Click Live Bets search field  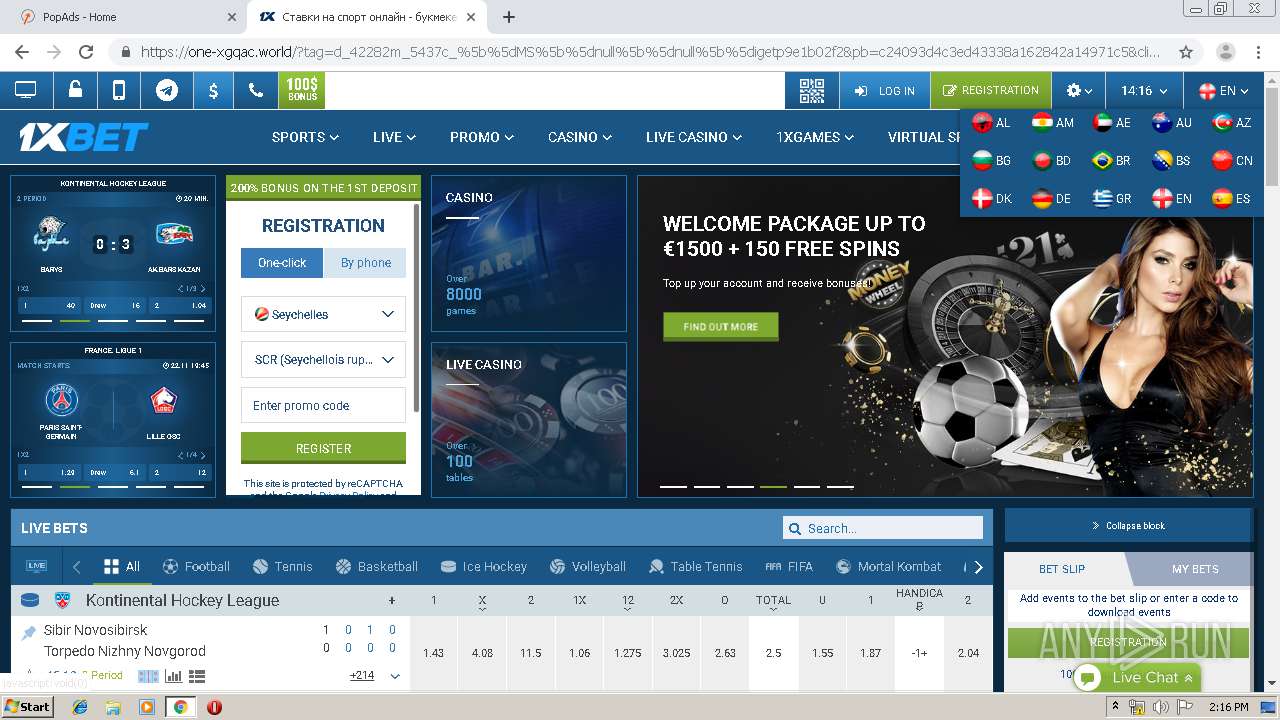coord(883,528)
